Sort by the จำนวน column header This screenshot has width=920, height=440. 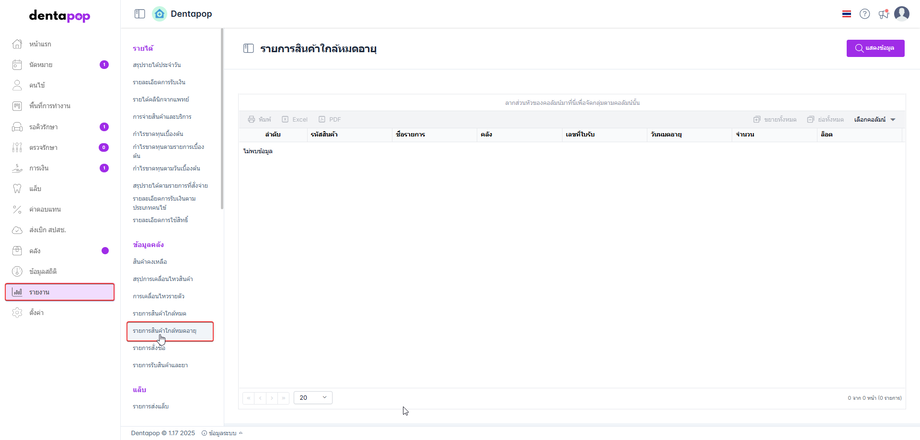(773, 135)
